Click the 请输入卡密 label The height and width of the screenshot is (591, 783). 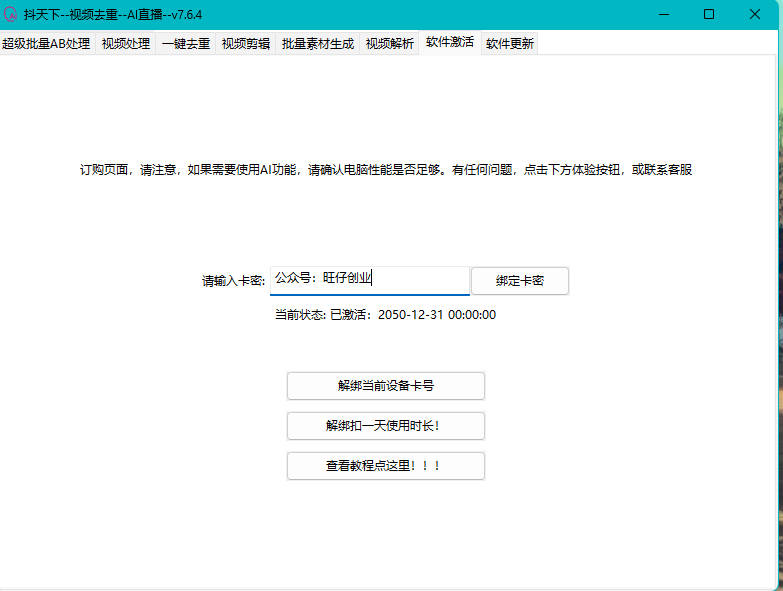pos(233,281)
